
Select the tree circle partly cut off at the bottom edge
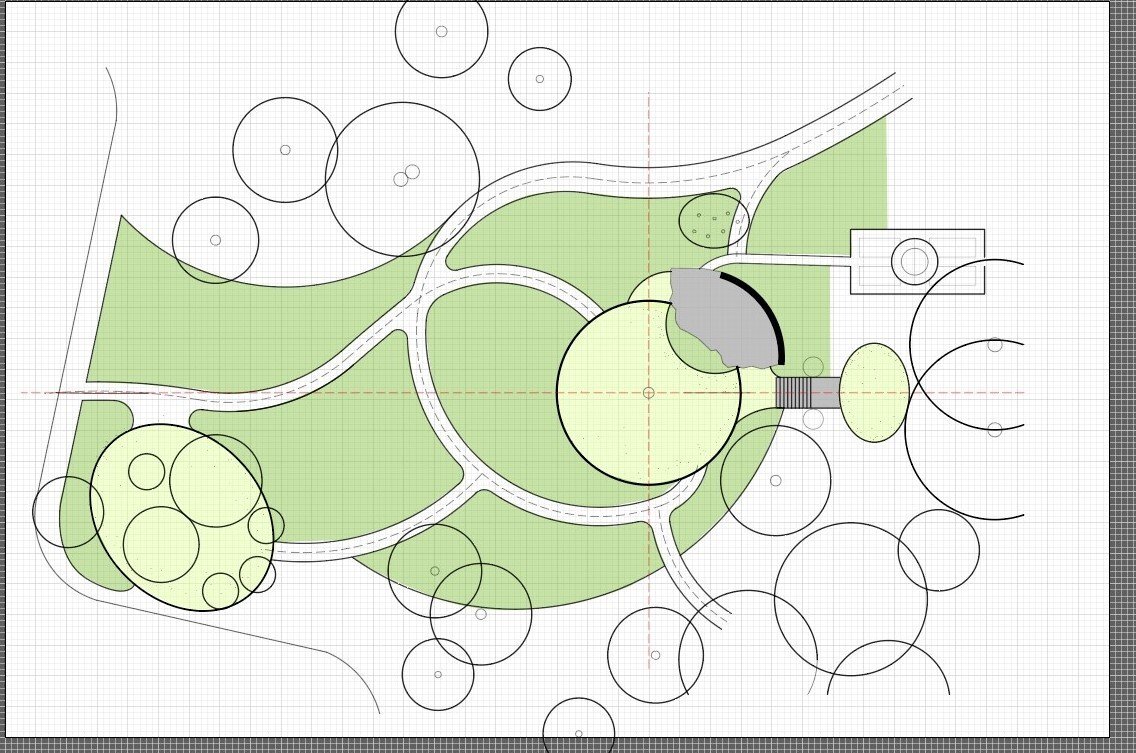pyautogui.click(x=579, y=725)
